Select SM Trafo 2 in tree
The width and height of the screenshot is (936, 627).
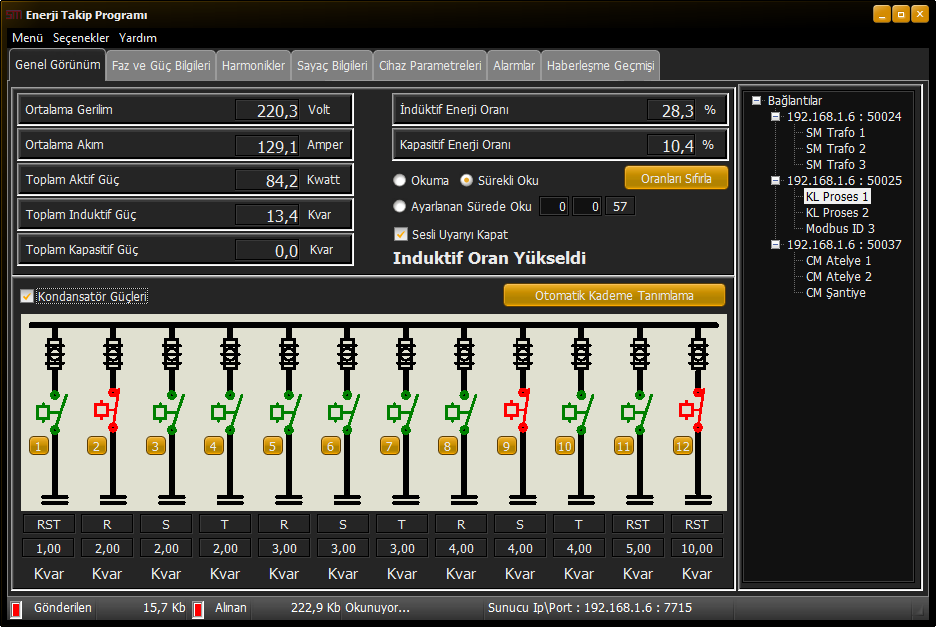tap(836, 149)
